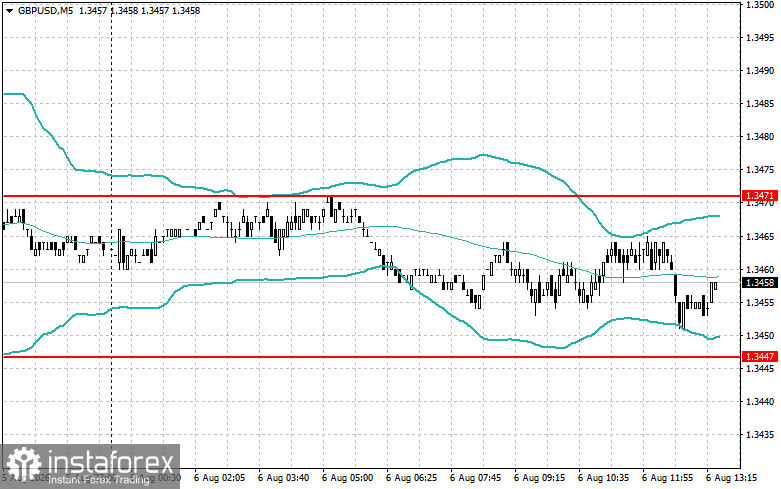
Task: Click the 6 Aug 02:05 time label
Action: coord(220,478)
